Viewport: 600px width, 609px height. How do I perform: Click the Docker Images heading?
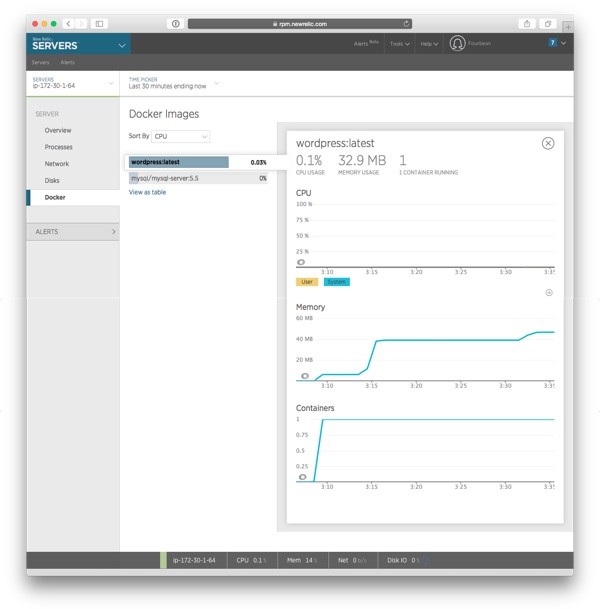(164, 114)
